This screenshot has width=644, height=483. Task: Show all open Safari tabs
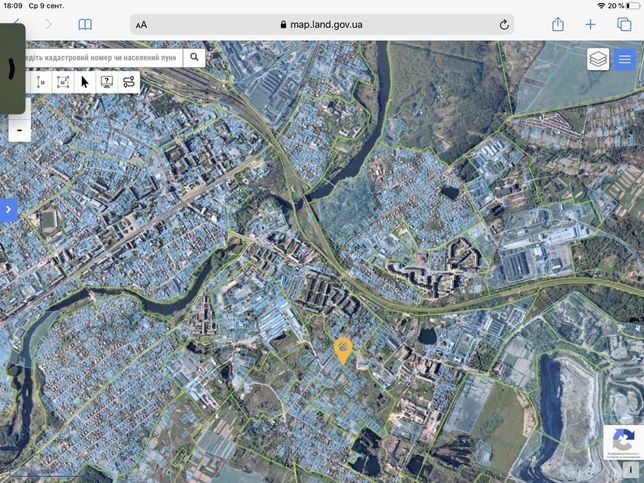[624, 25]
